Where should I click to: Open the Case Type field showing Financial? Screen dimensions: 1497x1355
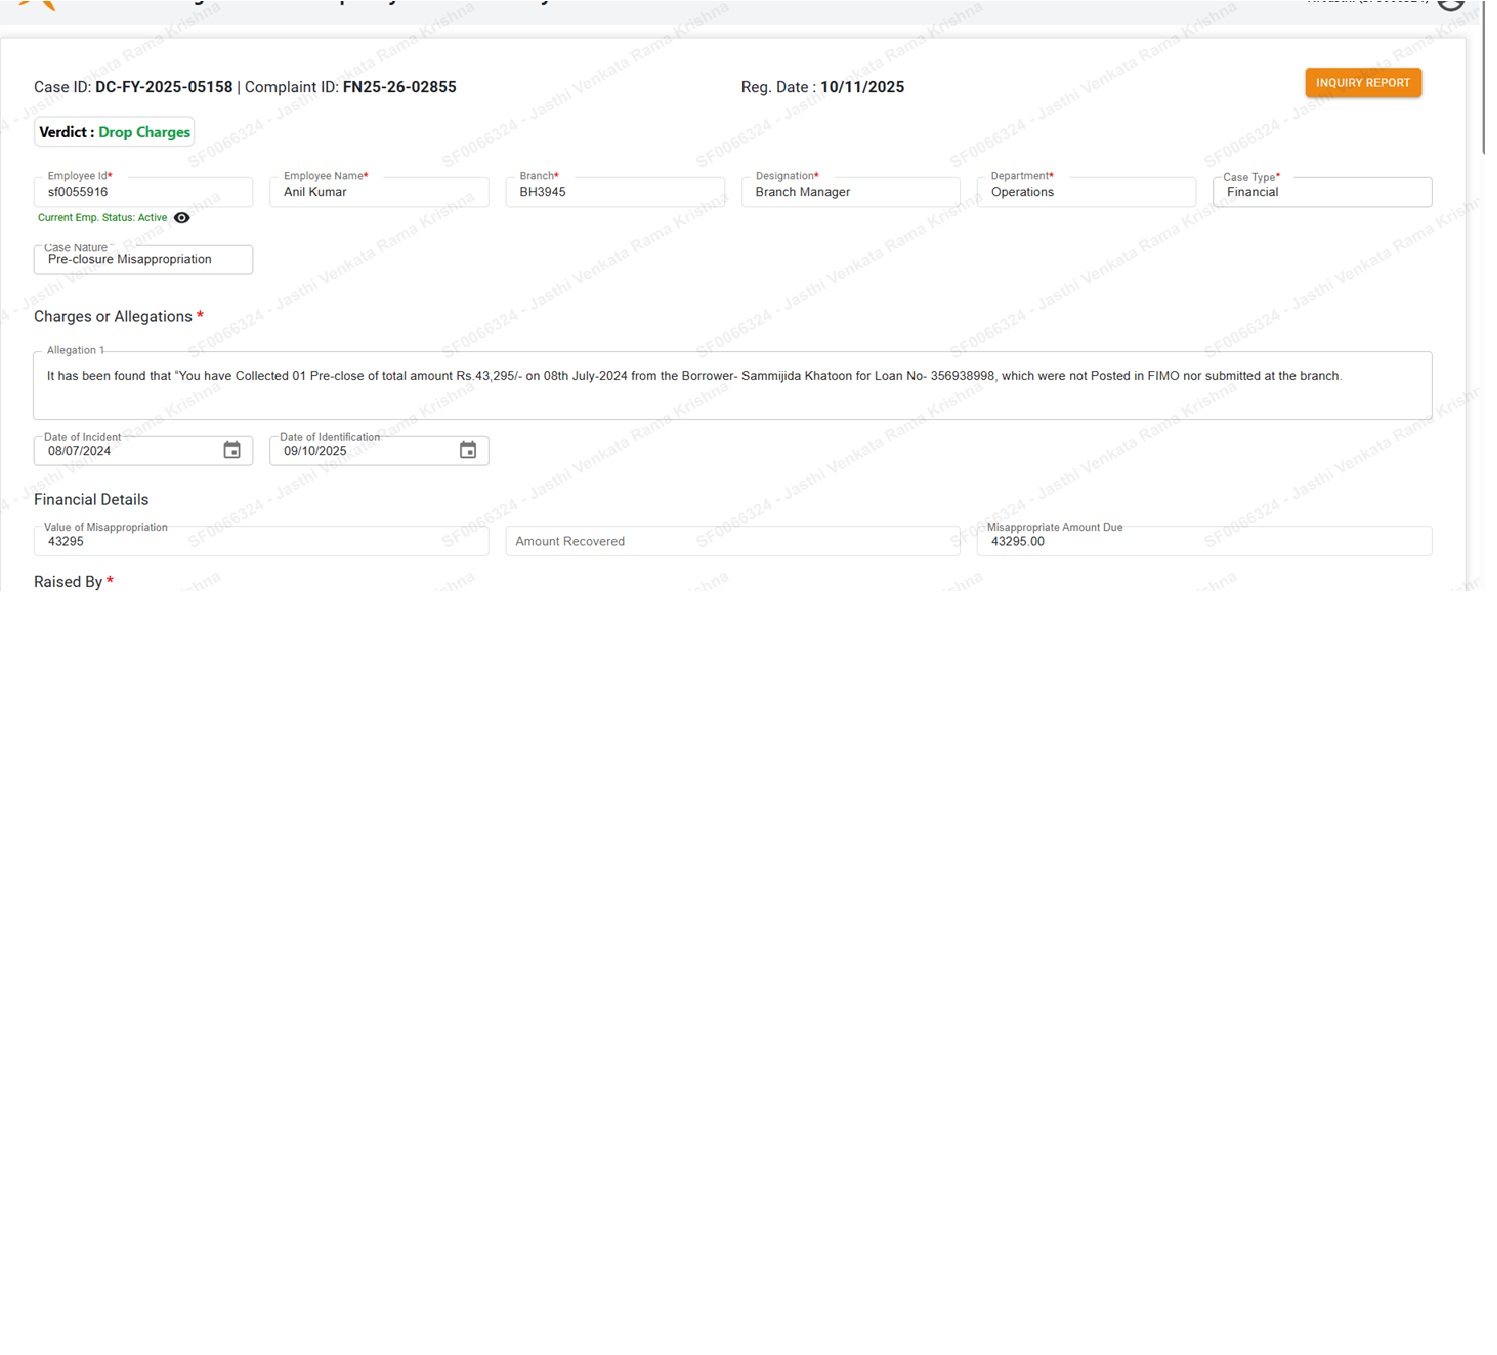1321,192
